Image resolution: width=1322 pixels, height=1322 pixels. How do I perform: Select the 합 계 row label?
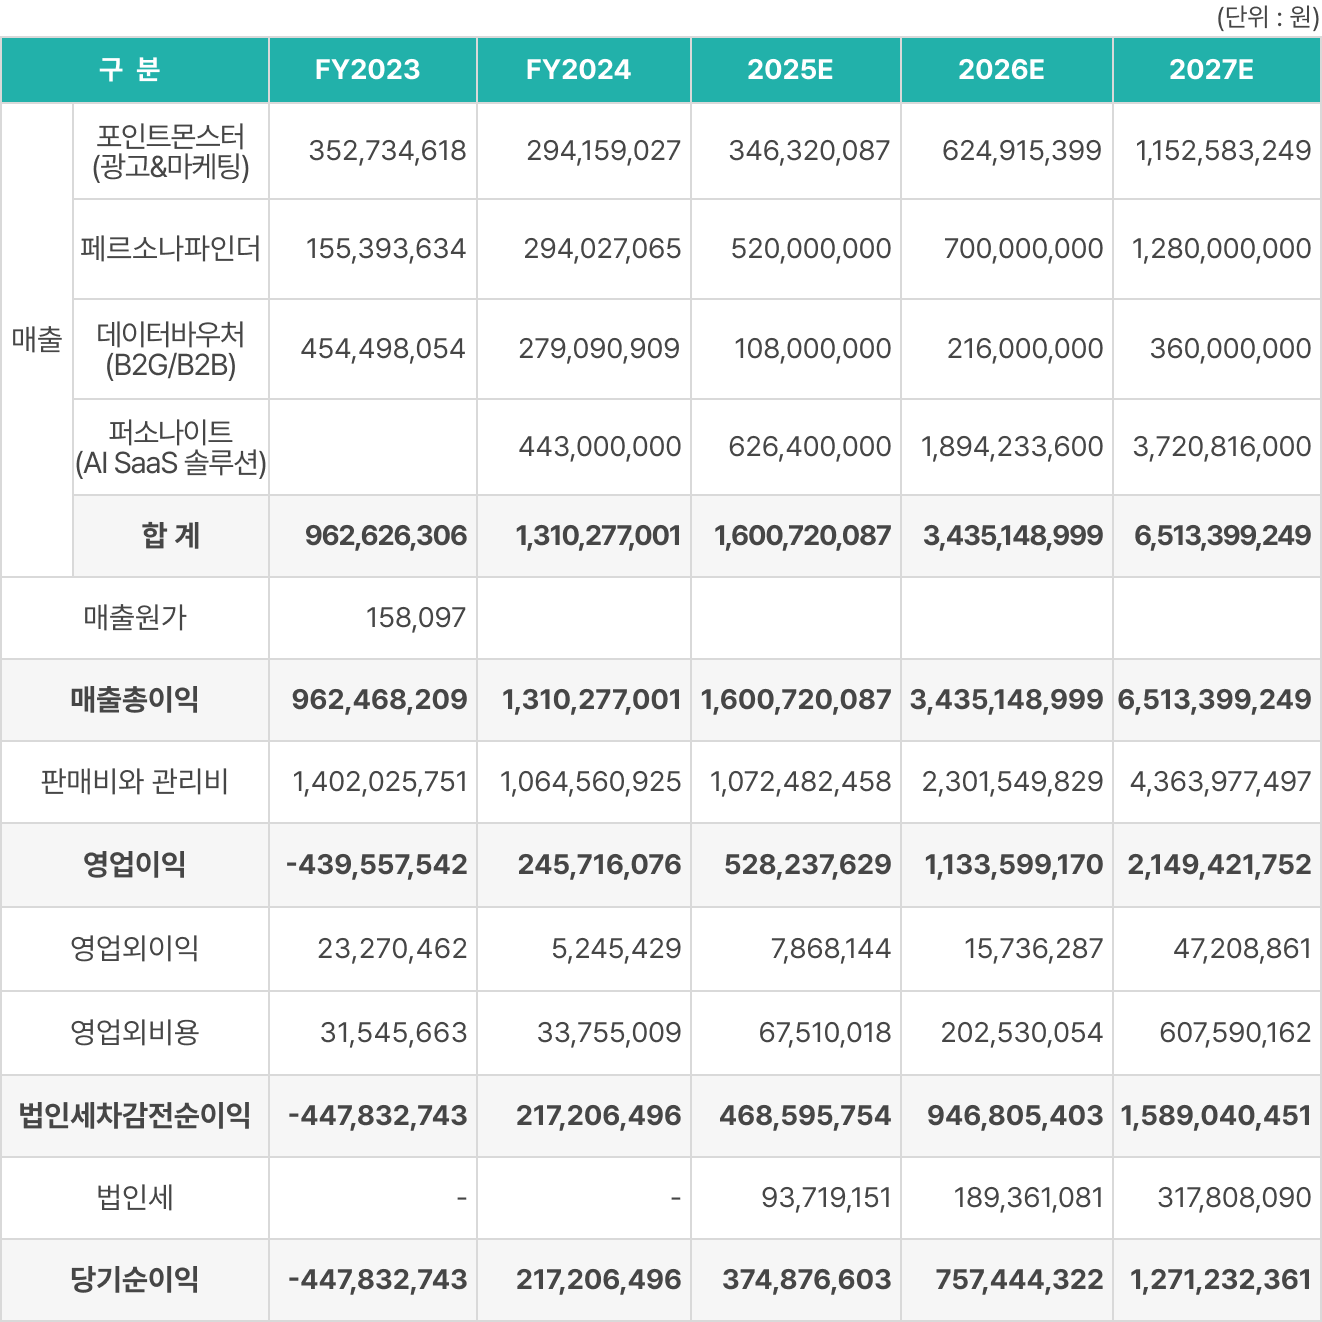coord(171,536)
